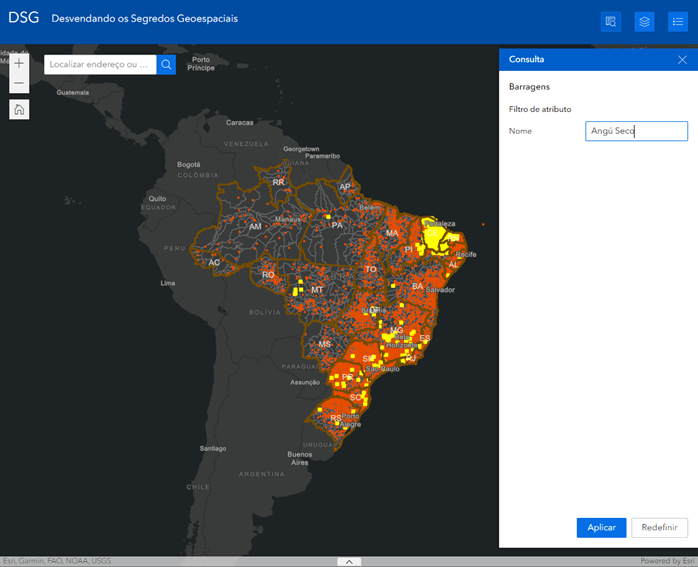Viewport: 698px width, 567px height.
Task: Close the Consulta panel
Action: point(682,59)
